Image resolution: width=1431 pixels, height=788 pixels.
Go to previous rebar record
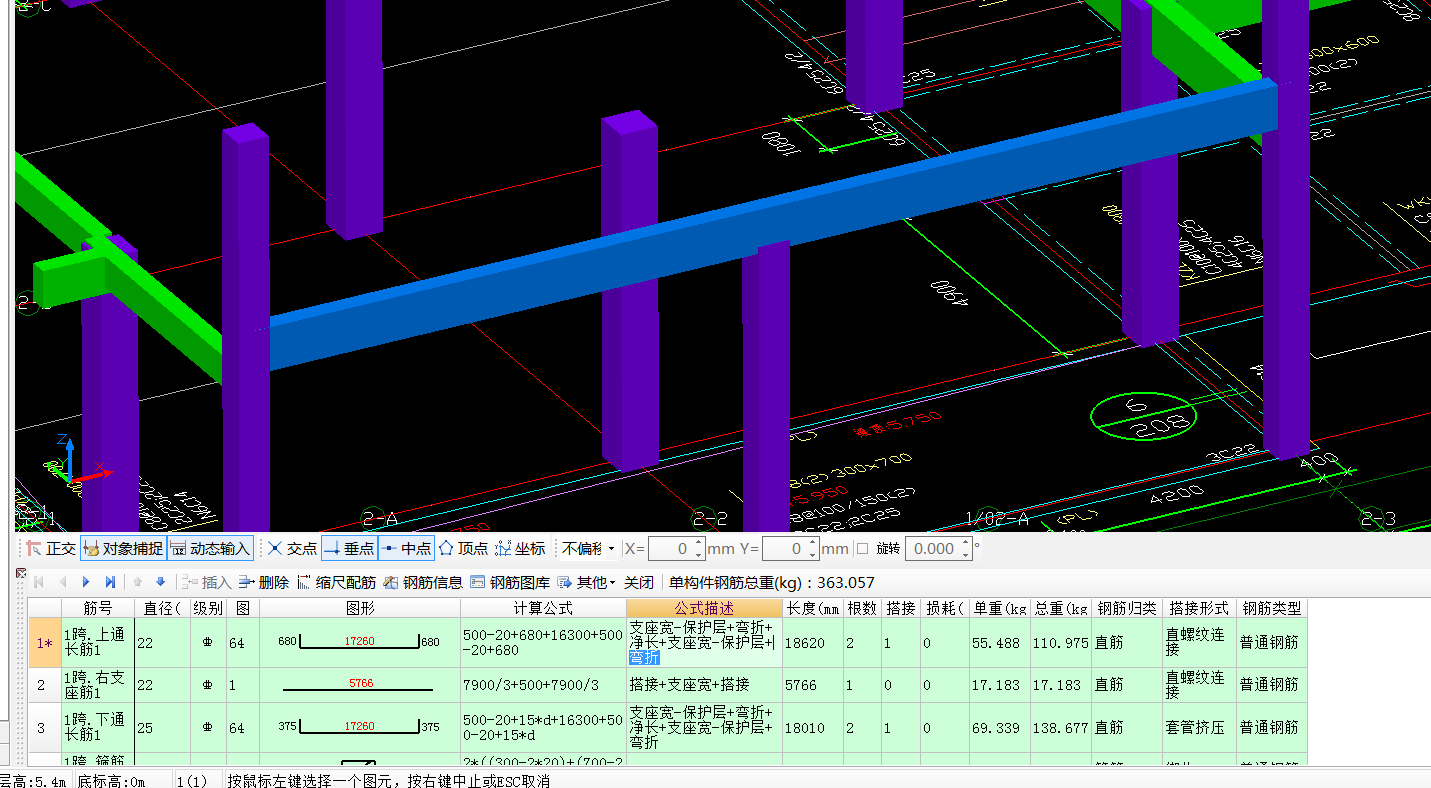pyautogui.click(x=63, y=582)
